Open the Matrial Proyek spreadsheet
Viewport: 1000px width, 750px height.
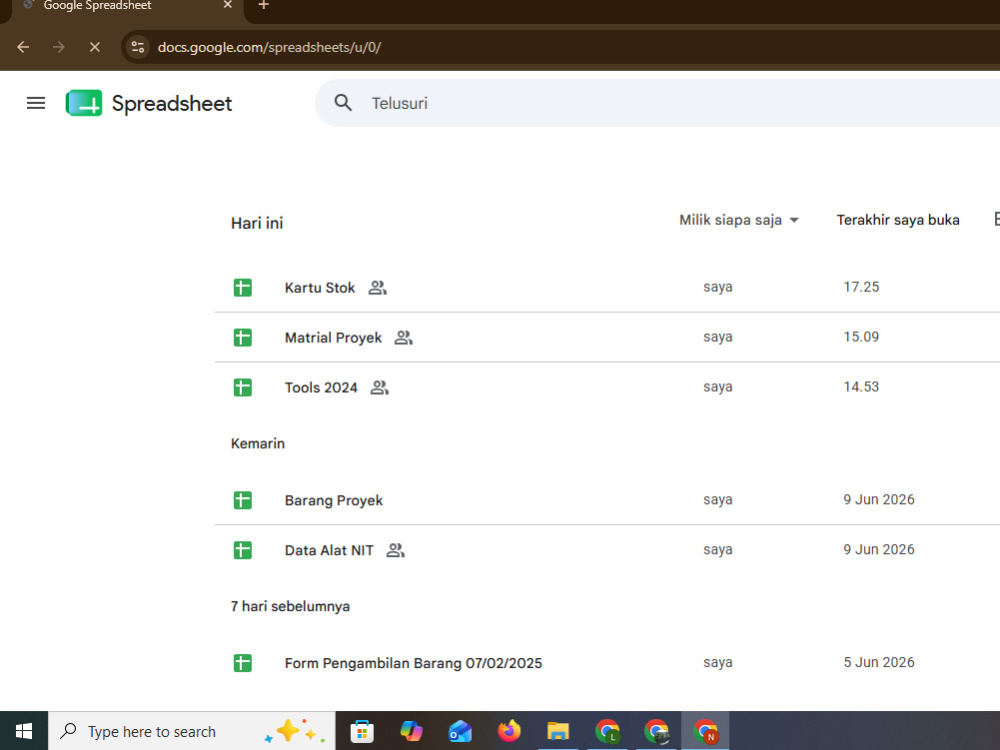[333, 337]
